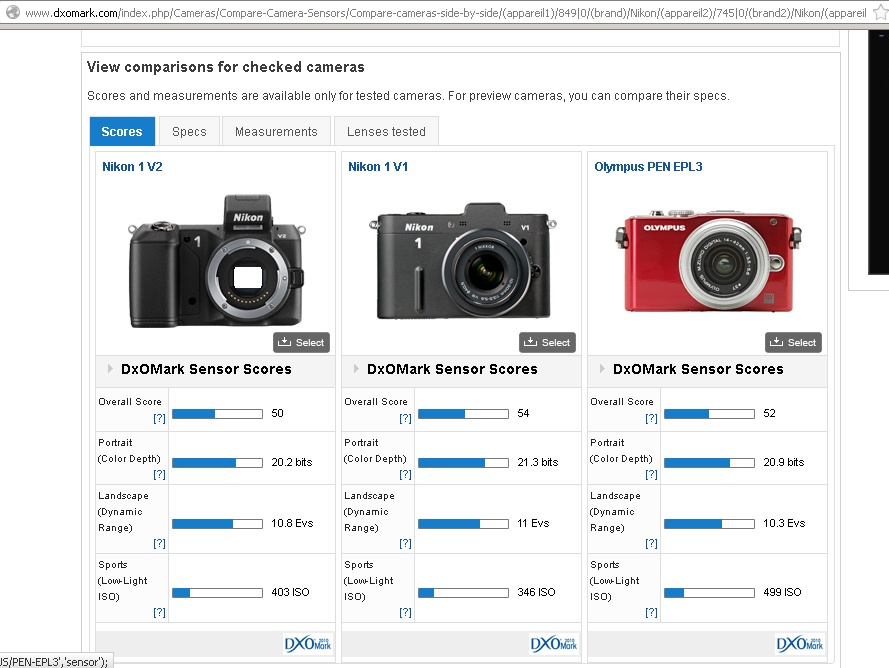Image resolution: width=889 pixels, height=668 pixels.
Task: Select the Nikon 1 V2 camera
Action: pos(302,343)
